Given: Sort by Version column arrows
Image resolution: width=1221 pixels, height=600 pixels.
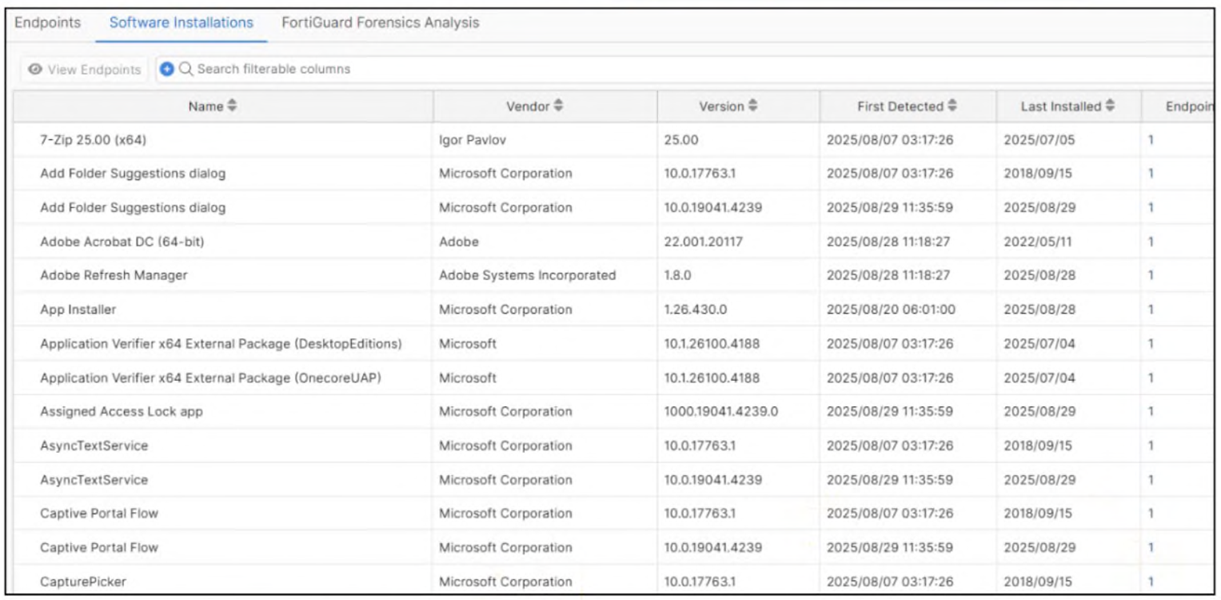Looking at the screenshot, I should (752, 106).
